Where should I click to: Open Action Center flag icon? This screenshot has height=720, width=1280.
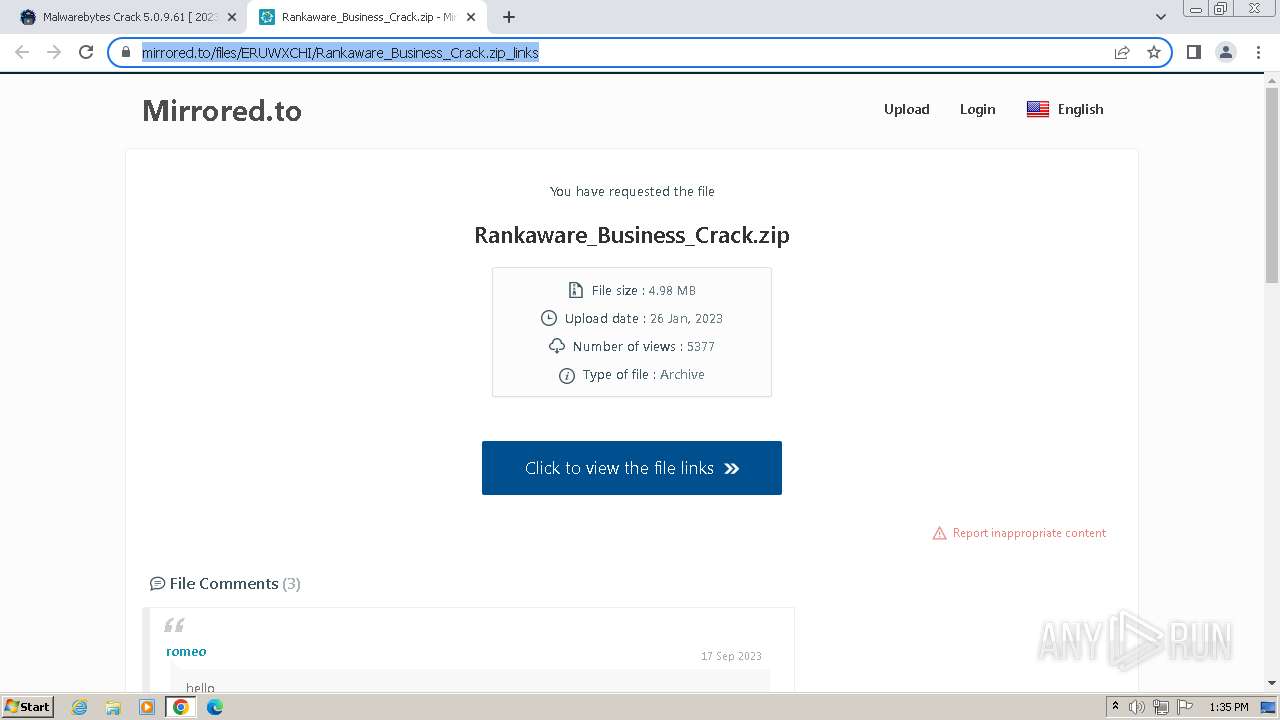[1184, 707]
